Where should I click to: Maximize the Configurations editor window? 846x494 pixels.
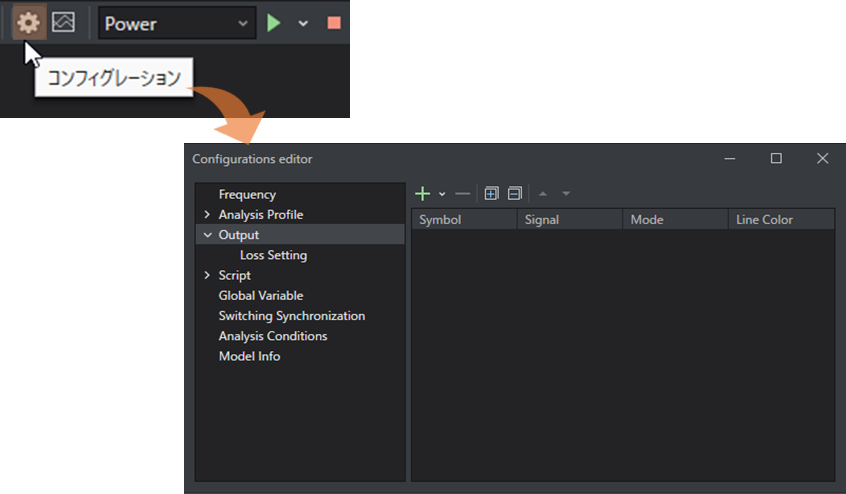[776, 158]
